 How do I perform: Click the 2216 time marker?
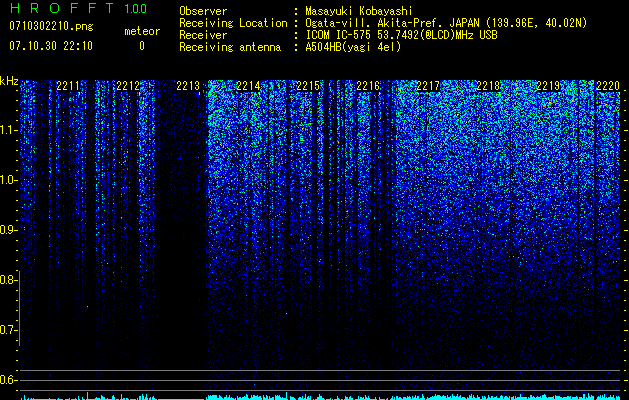coord(368,85)
